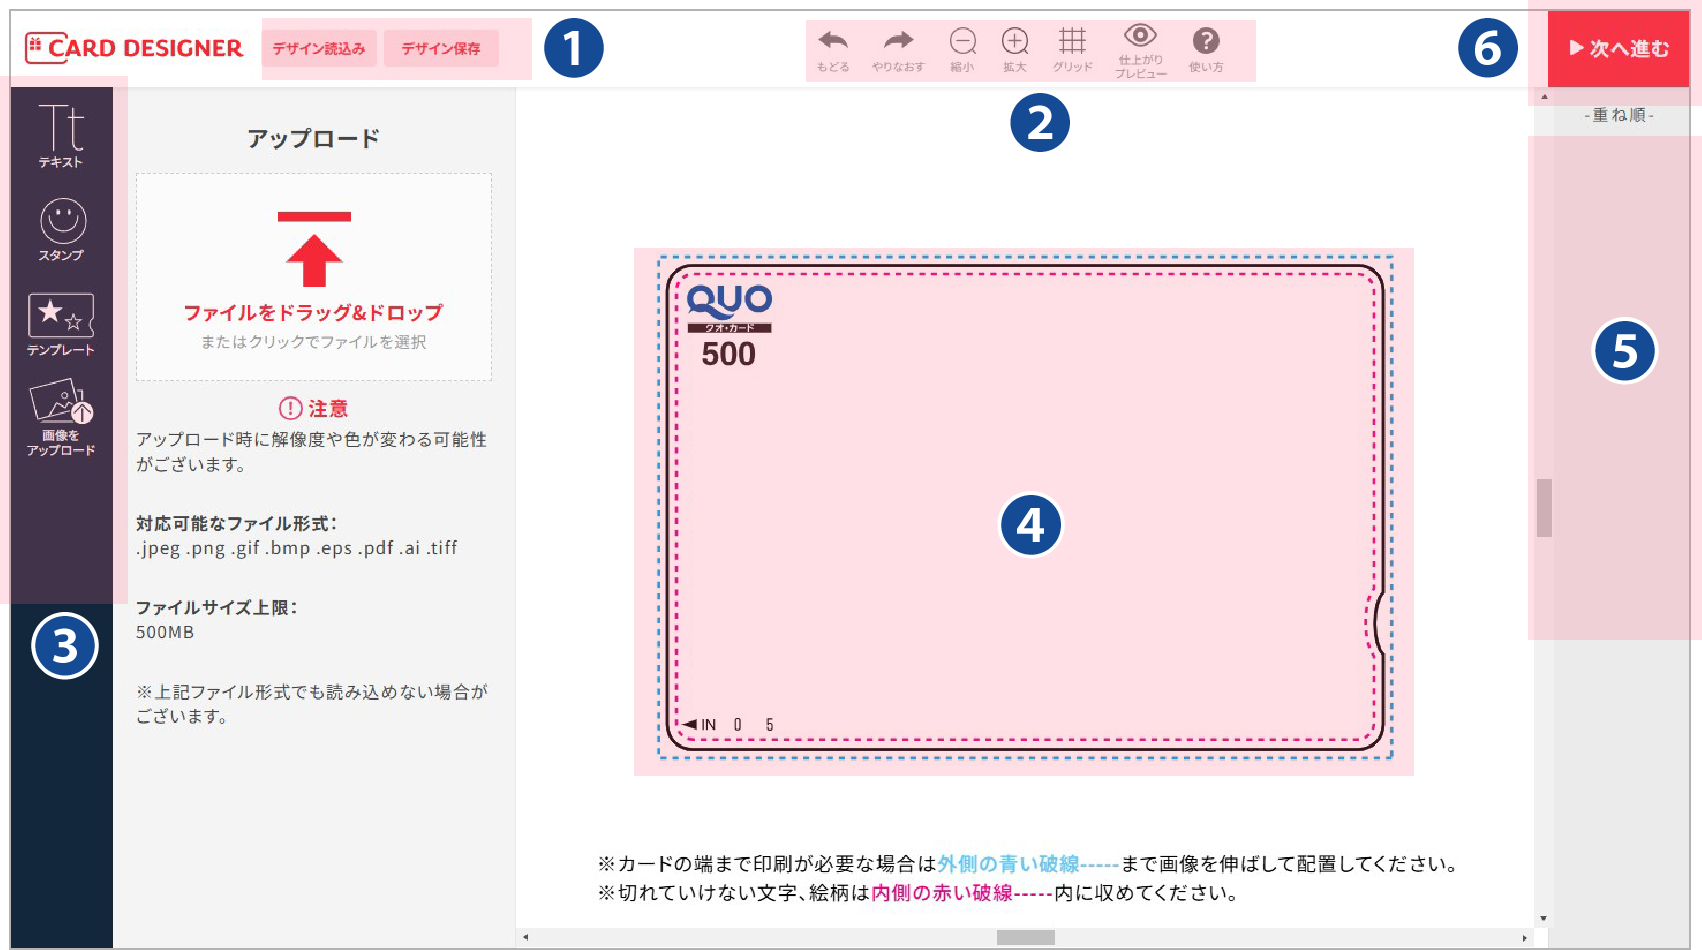Screen dimensions: 1702x950
Task: Click the vertical scrollbar up arrow
Action: click(1544, 97)
